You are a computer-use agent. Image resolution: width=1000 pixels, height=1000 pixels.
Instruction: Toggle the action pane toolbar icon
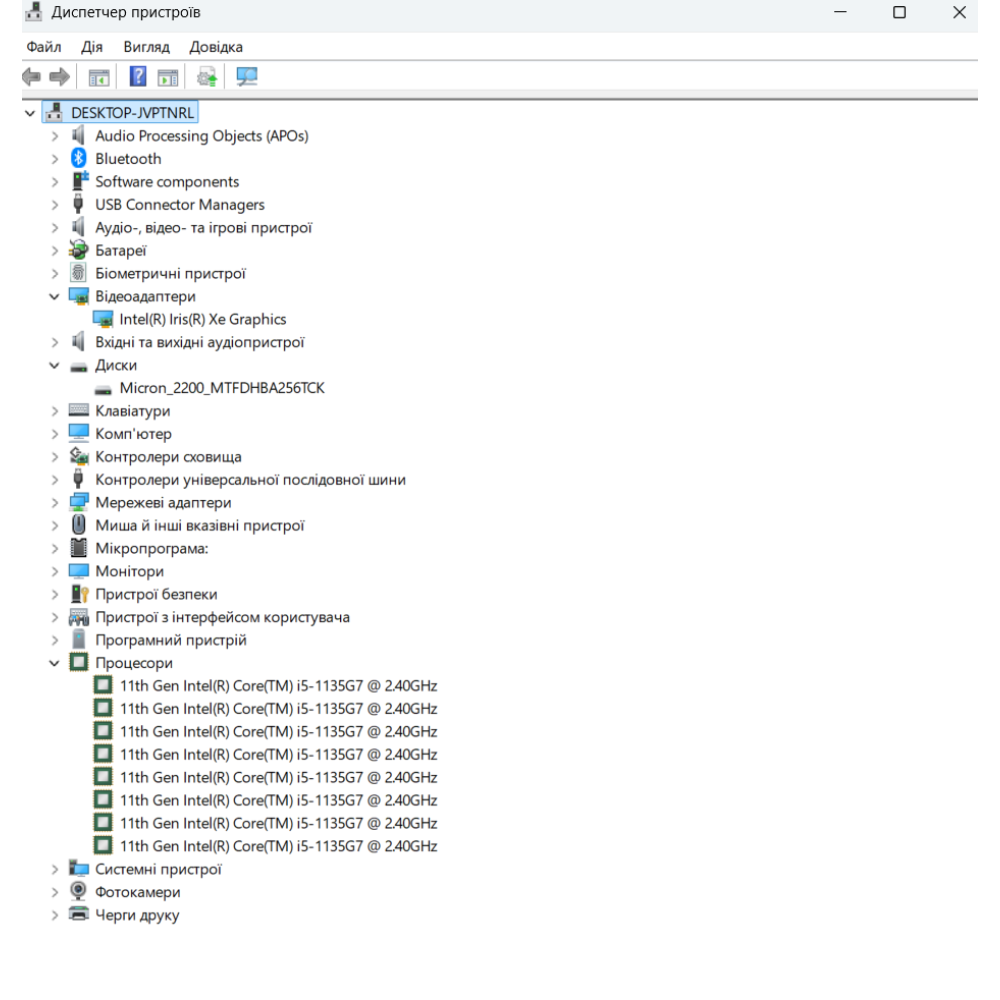[x=168, y=77]
